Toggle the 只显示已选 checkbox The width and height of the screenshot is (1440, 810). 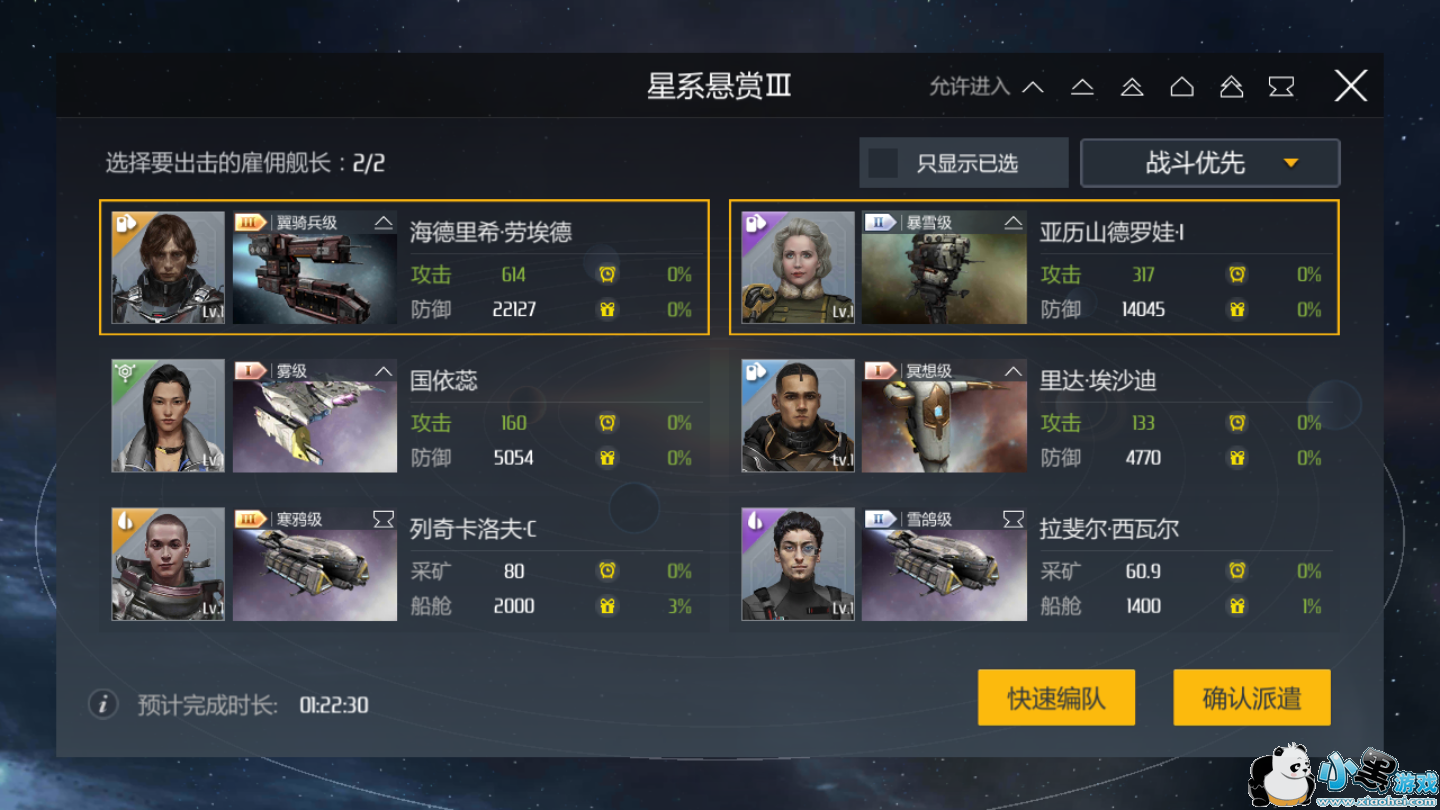[x=883, y=163]
